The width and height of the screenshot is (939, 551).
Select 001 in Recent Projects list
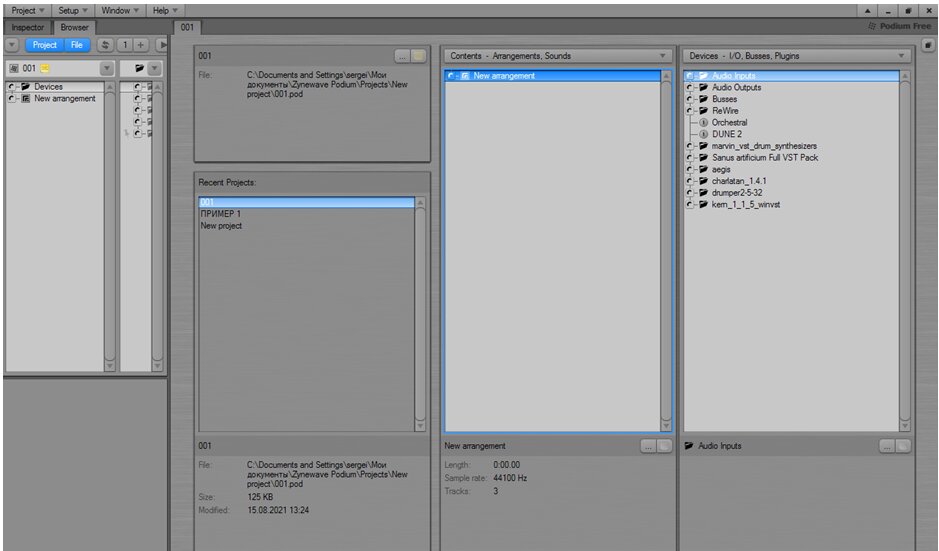pyautogui.click(x=306, y=202)
